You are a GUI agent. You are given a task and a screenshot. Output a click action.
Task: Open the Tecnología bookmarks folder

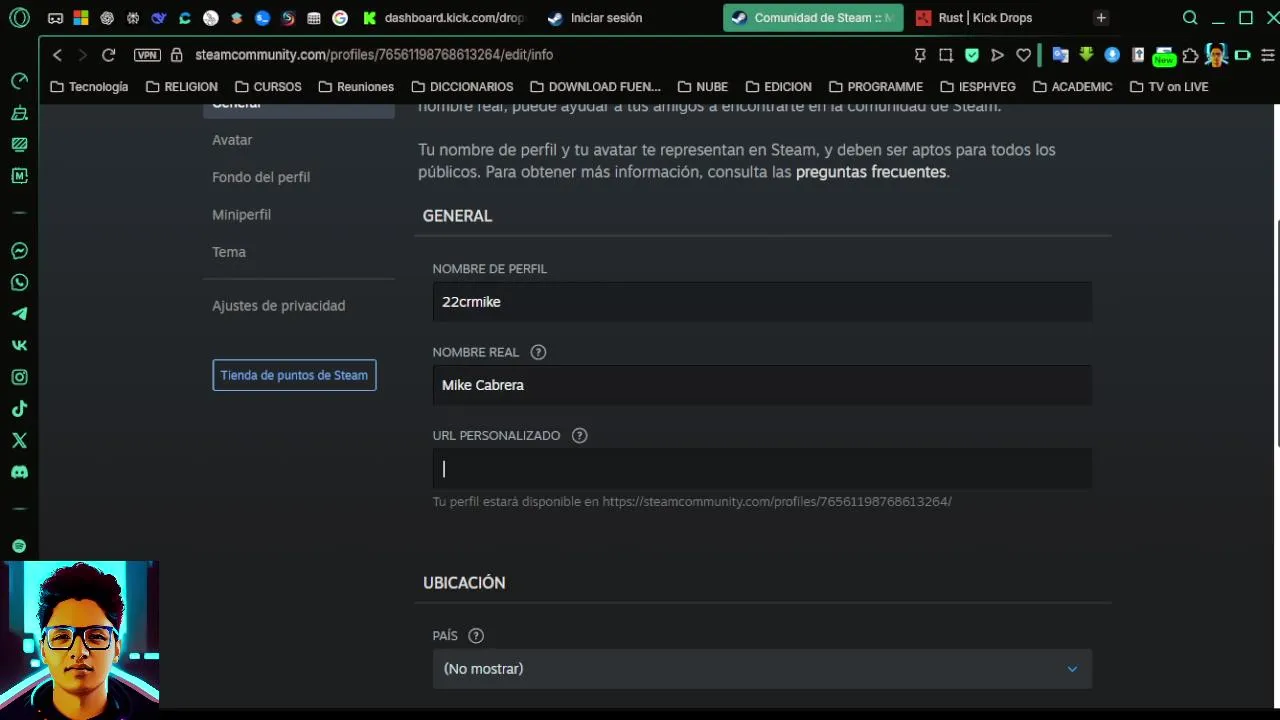pos(89,87)
